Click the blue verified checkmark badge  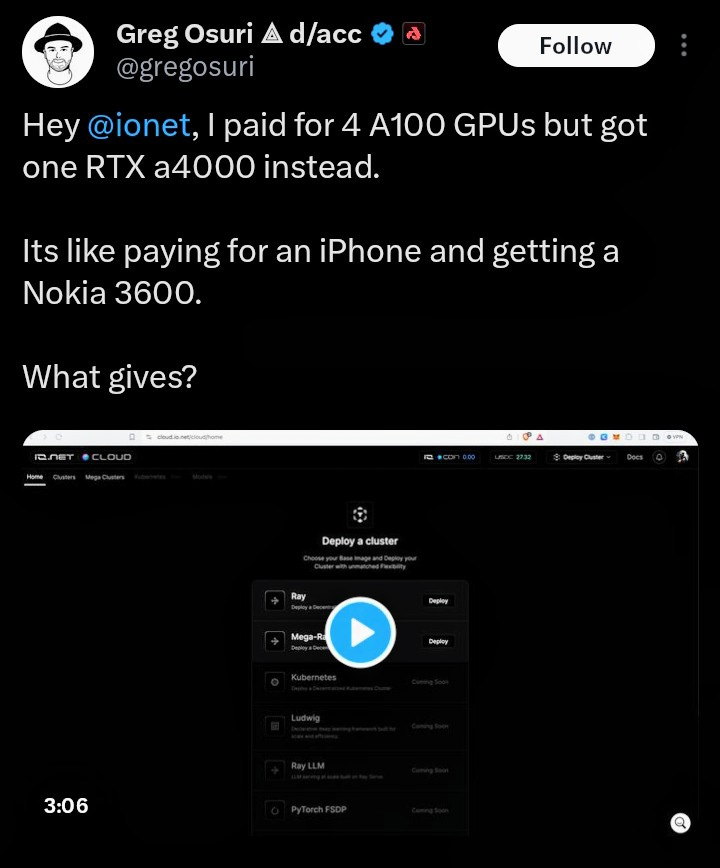(382, 34)
